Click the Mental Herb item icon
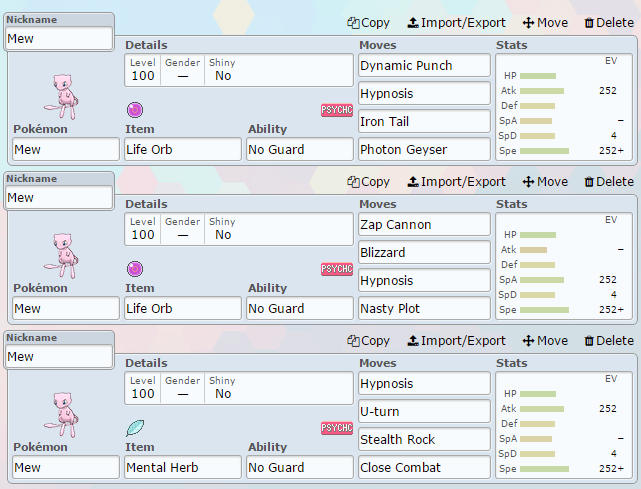 [135, 427]
